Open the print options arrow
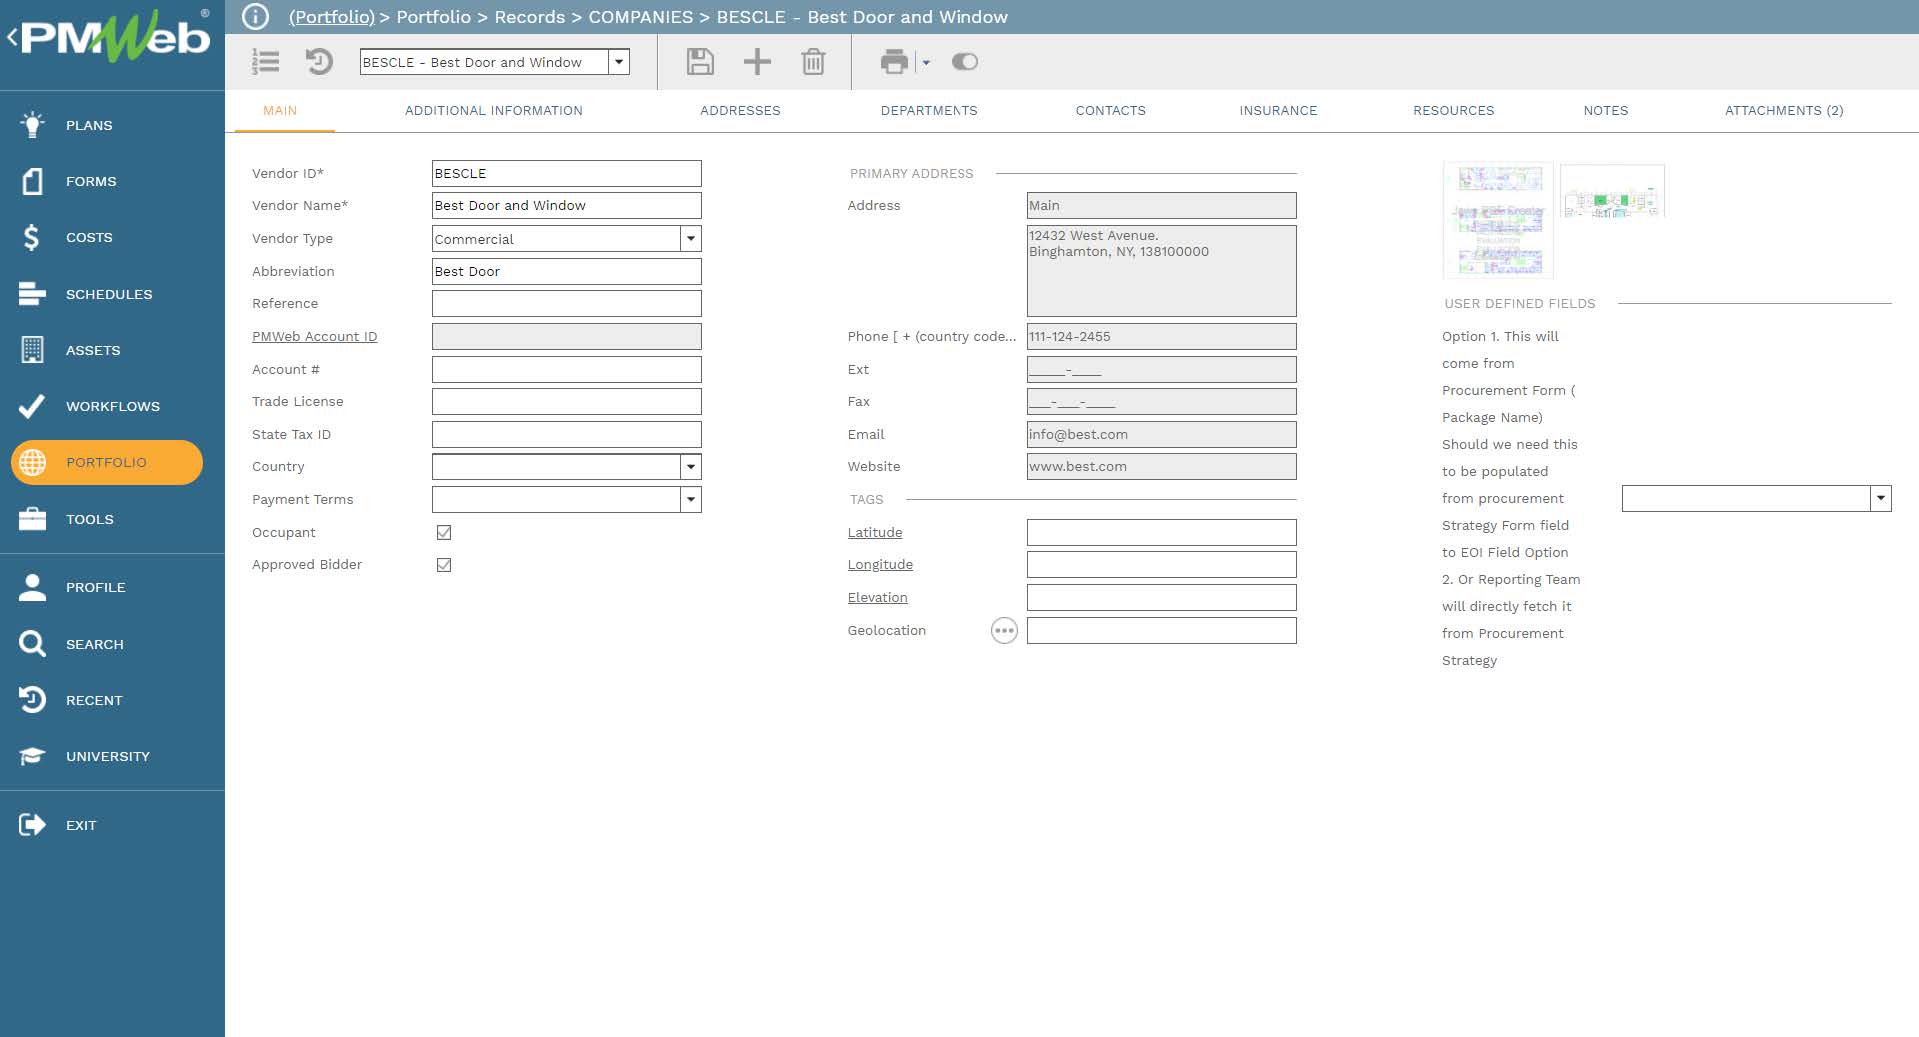This screenshot has width=1919, height=1037. tap(926, 62)
